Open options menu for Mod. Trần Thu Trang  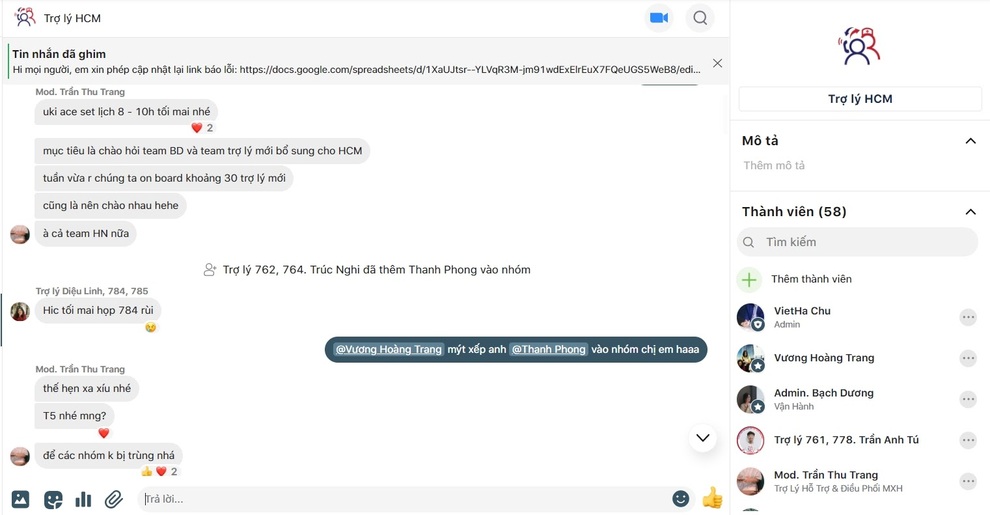point(967,481)
